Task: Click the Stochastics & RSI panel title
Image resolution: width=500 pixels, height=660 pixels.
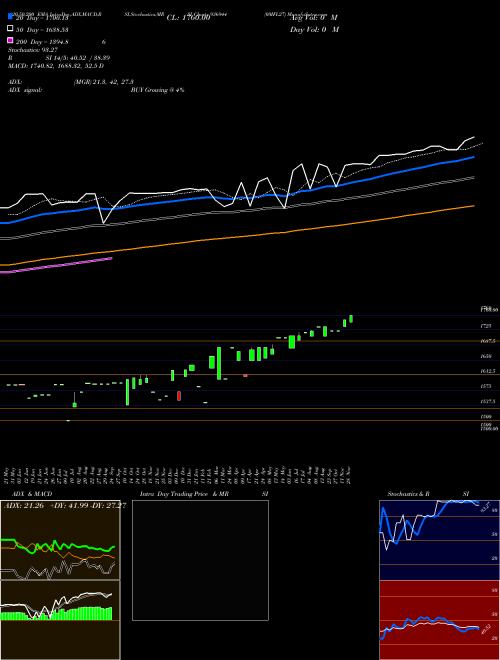Action: [x=428, y=494]
